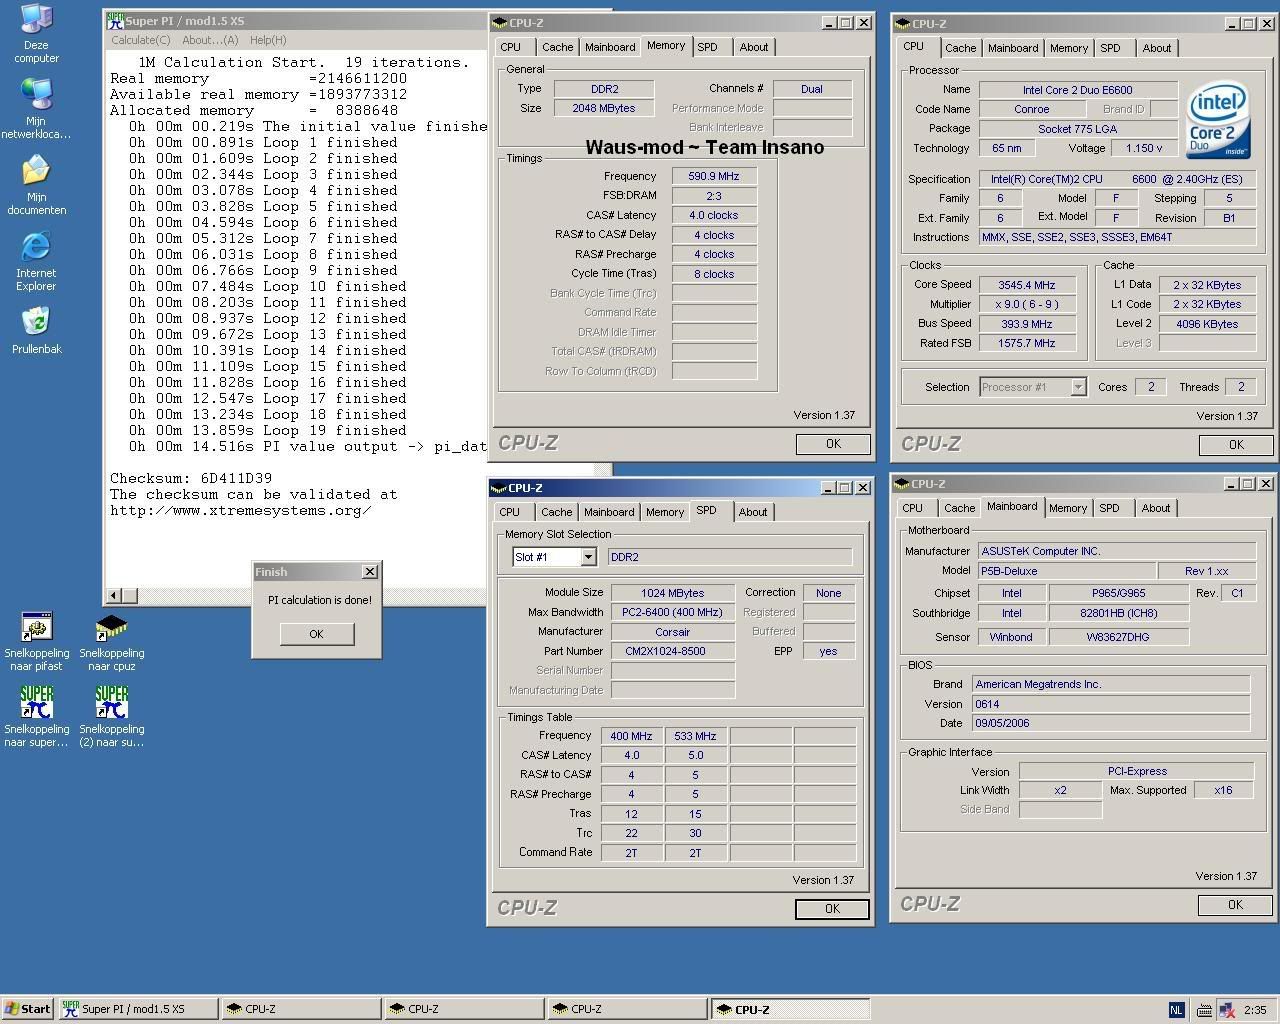This screenshot has width=1280, height=1024.
Task: Click OK in the Finish dialog
Action: point(316,634)
